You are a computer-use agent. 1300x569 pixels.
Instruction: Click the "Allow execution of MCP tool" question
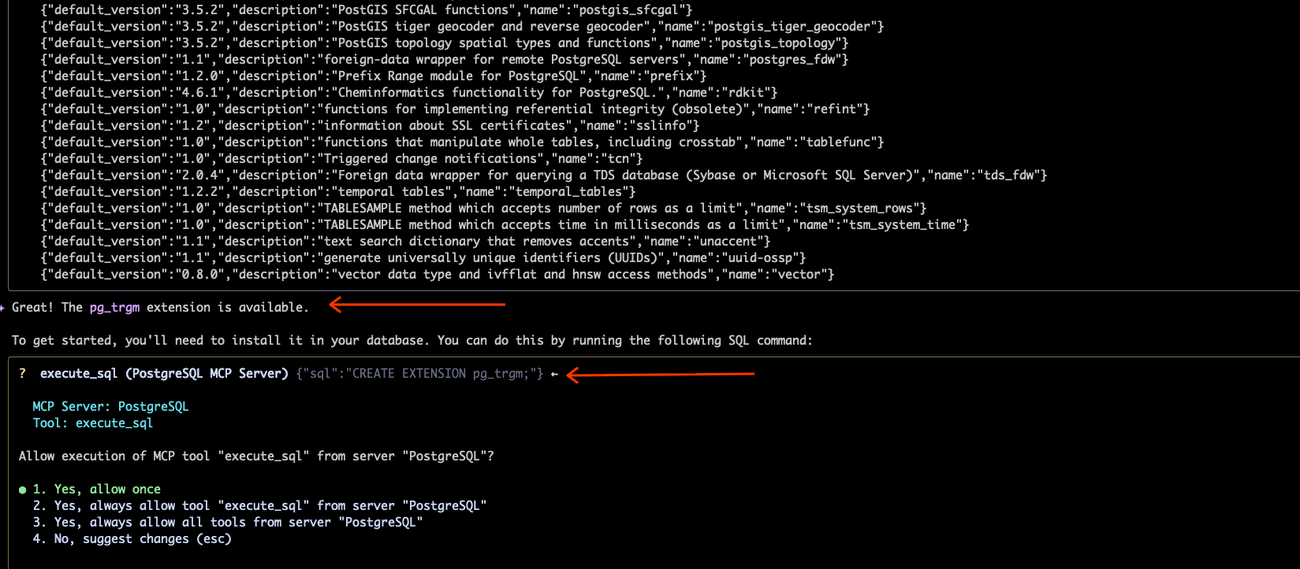(256, 456)
